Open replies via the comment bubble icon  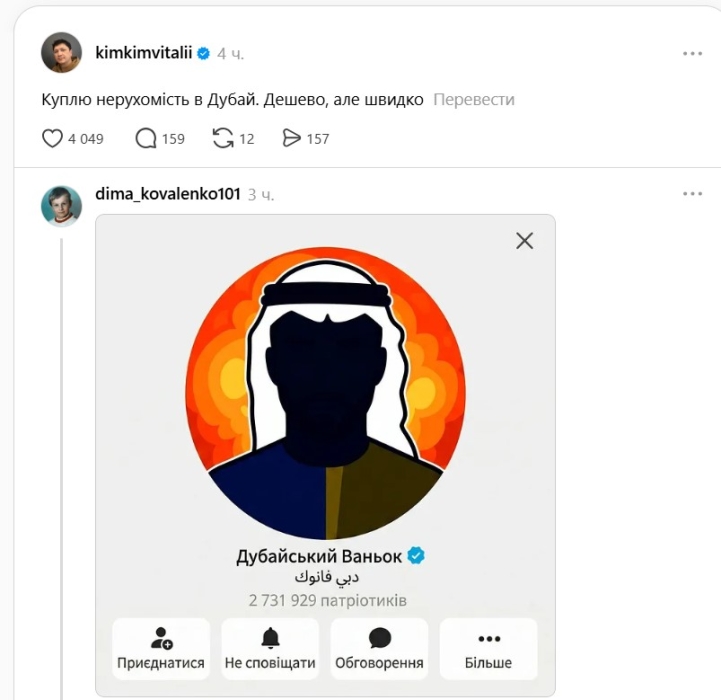[146, 138]
